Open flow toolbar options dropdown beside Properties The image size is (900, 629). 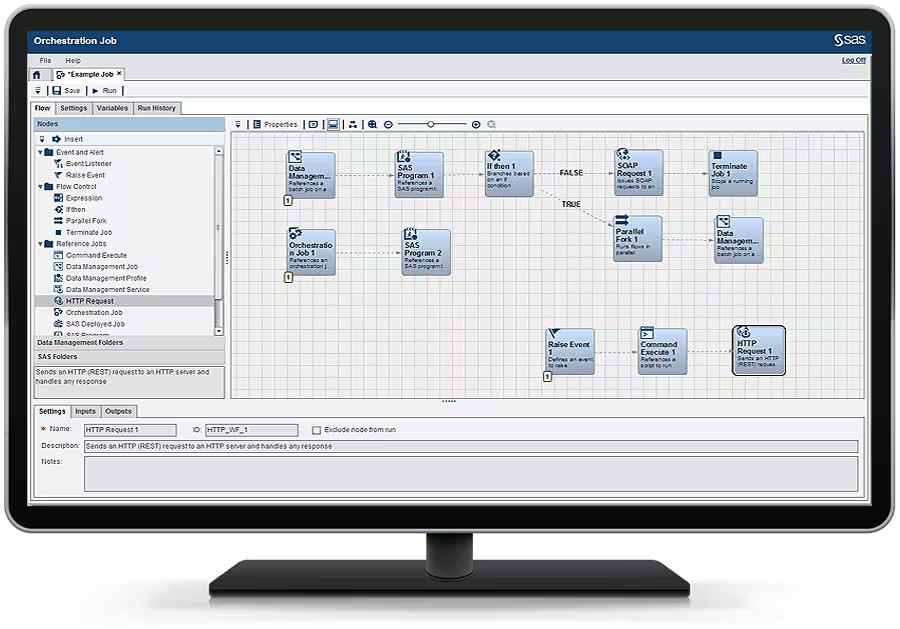point(238,124)
